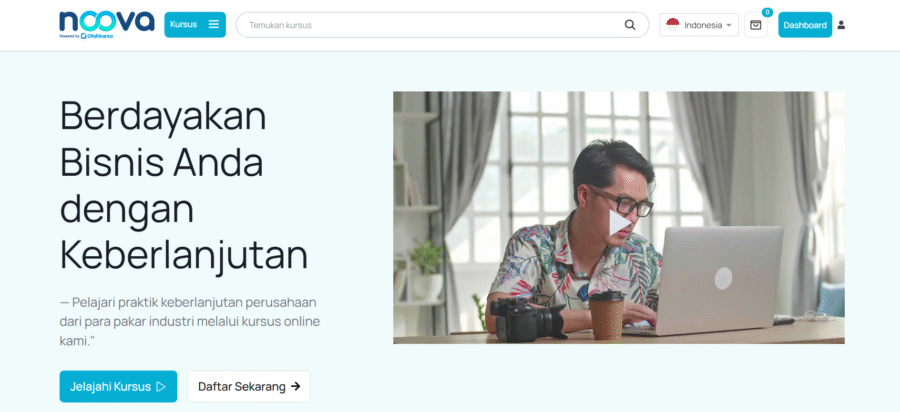Click the Indonesia language label
The height and width of the screenshot is (412, 900).
click(x=702, y=25)
